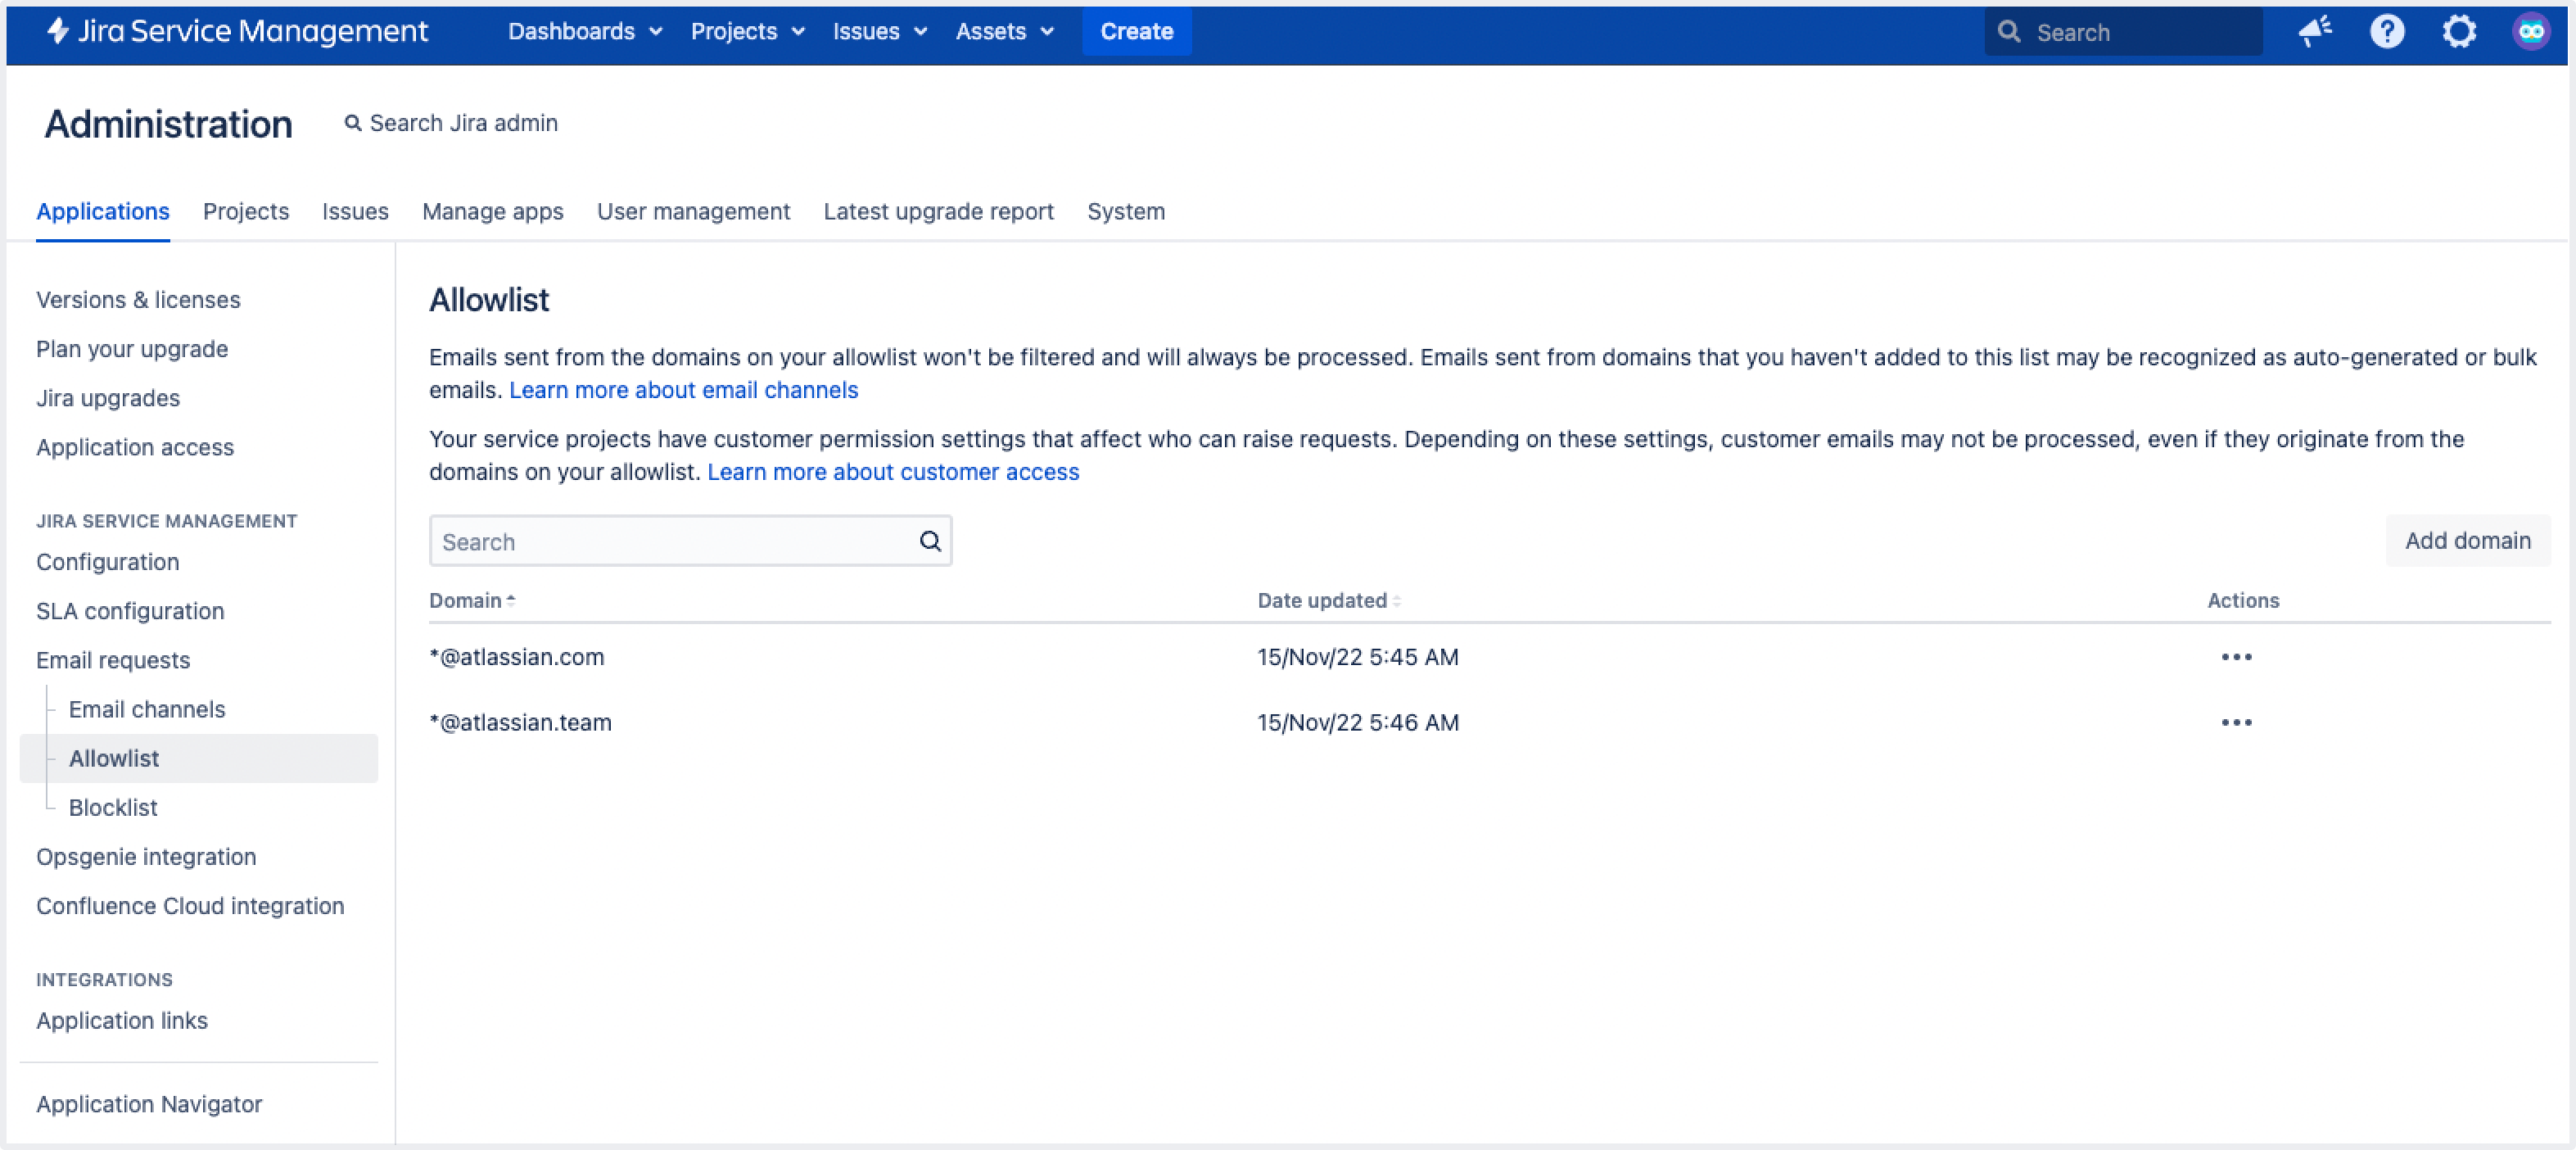Image resolution: width=2576 pixels, height=1150 pixels.
Task: Open Blocklist sub-item in sidebar
Action: coord(113,807)
